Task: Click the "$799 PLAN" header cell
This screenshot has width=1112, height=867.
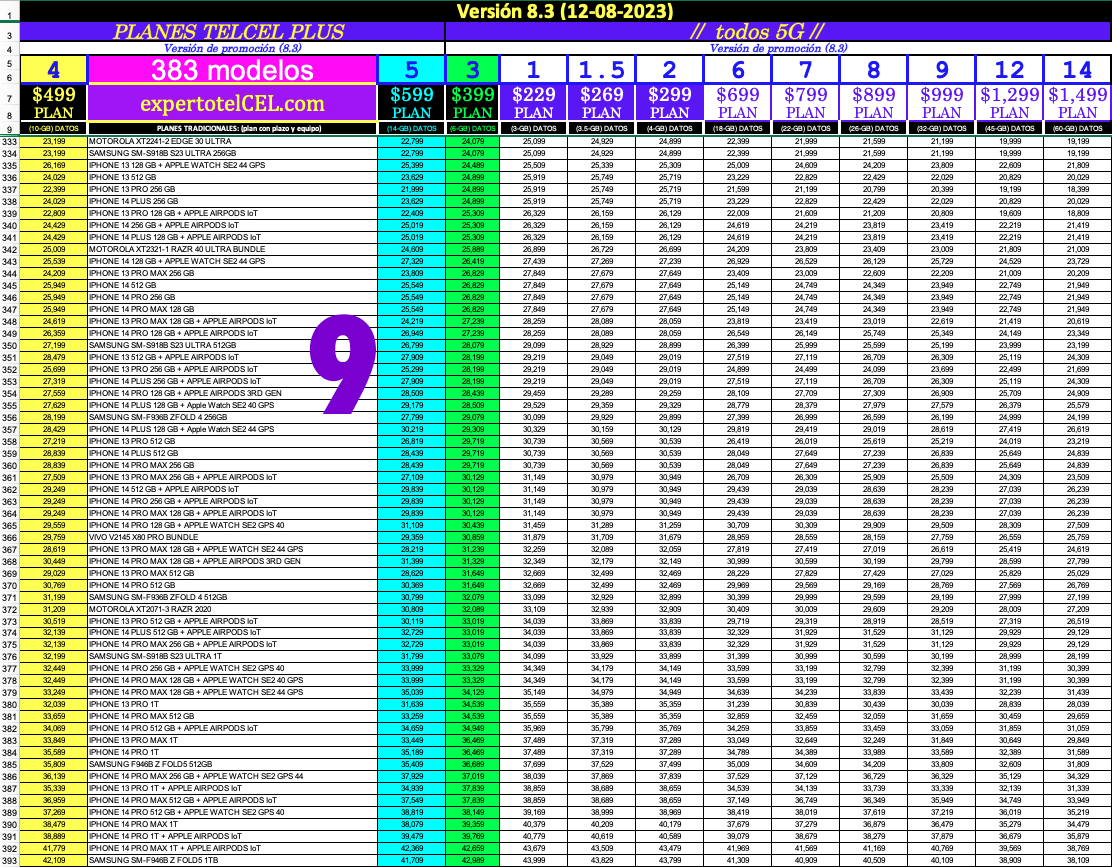Action: 806,104
